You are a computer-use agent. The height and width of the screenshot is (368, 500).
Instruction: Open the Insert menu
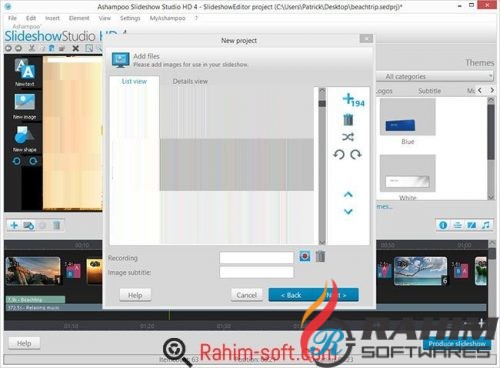click(52, 18)
